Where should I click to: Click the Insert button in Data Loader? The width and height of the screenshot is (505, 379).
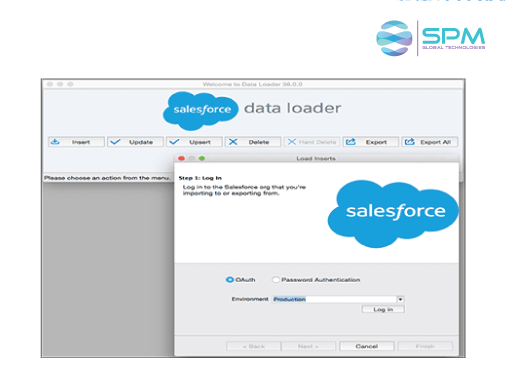click(x=76, y=142)
